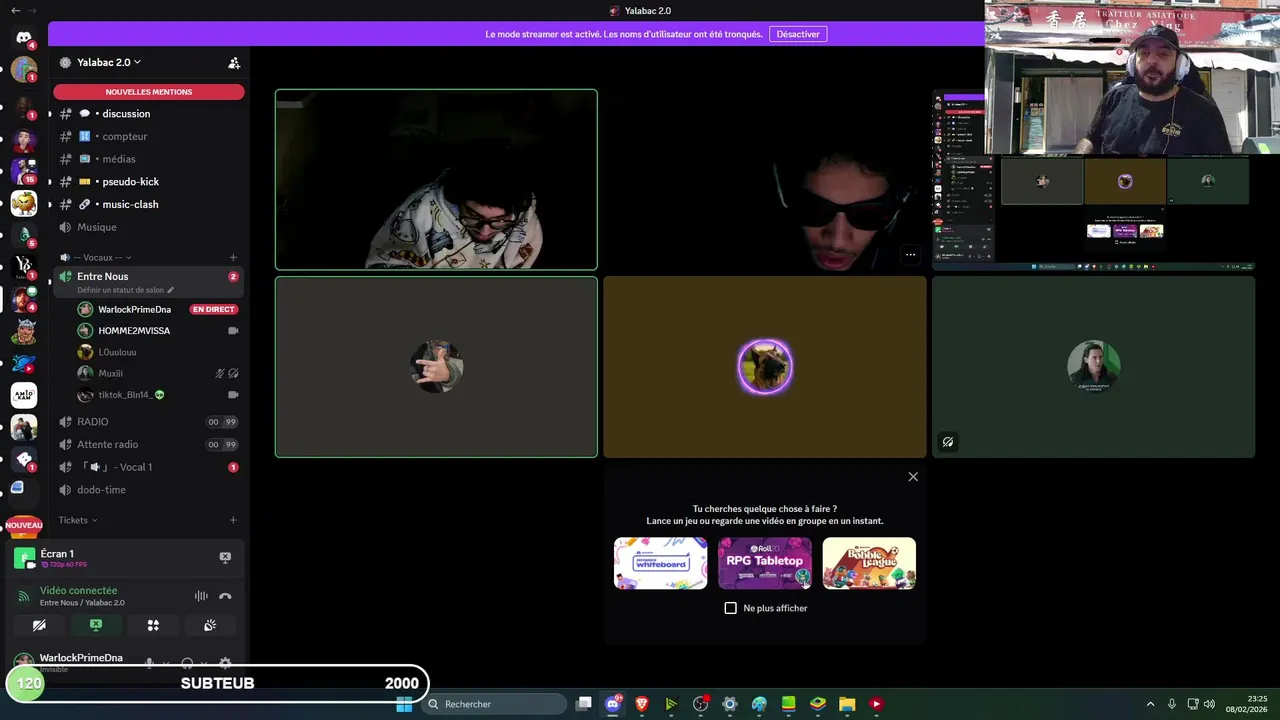
Task: Click the Vidéo connectée status text
Action: [78, 591]
